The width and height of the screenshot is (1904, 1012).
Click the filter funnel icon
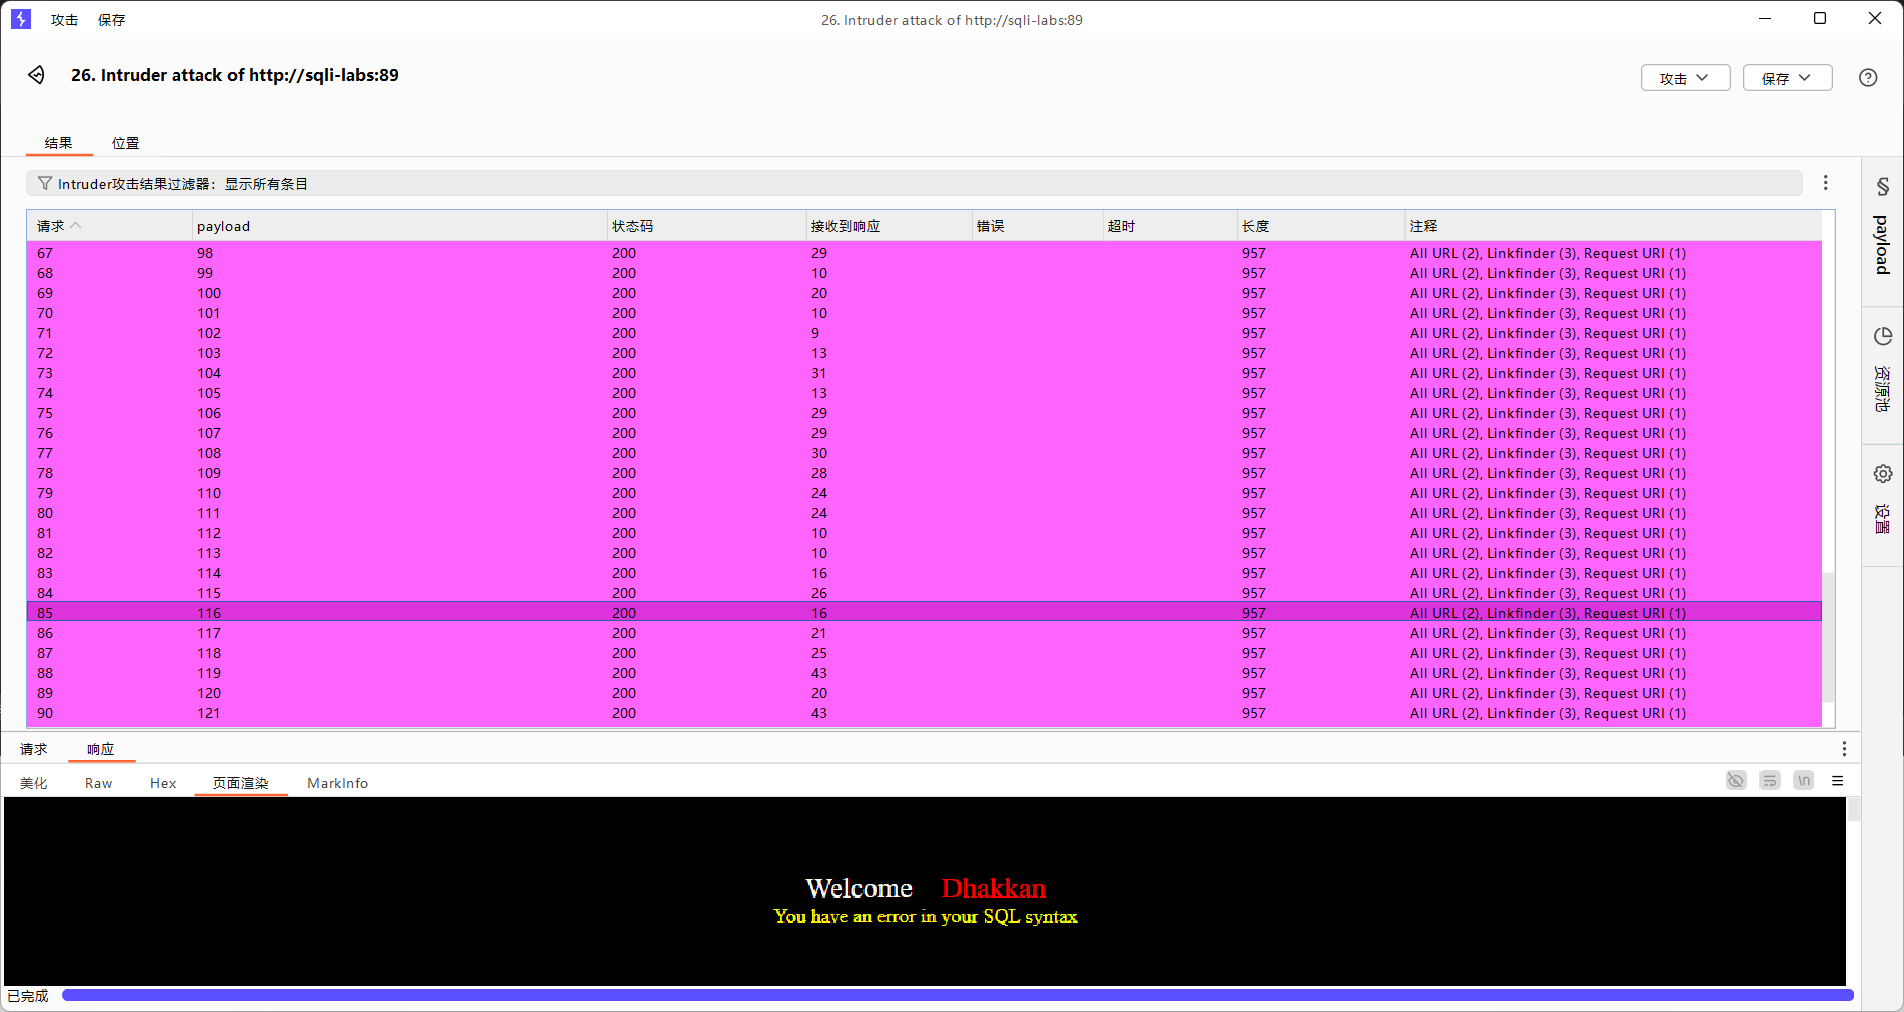point(44,184)
